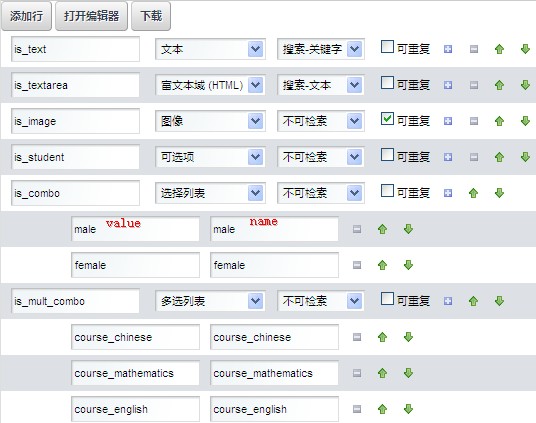536x423 pixels.
Task: Move is_text row up
Action: (x=499, y=49)
